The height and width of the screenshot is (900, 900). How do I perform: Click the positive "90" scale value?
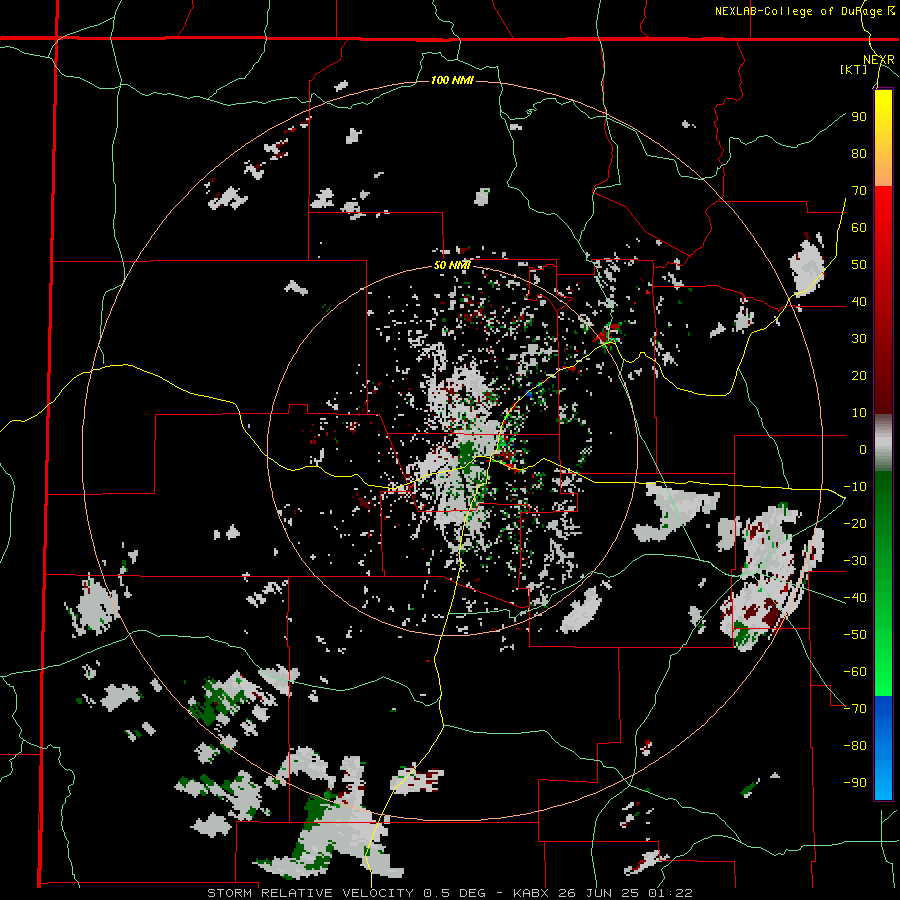click(859, 117)
